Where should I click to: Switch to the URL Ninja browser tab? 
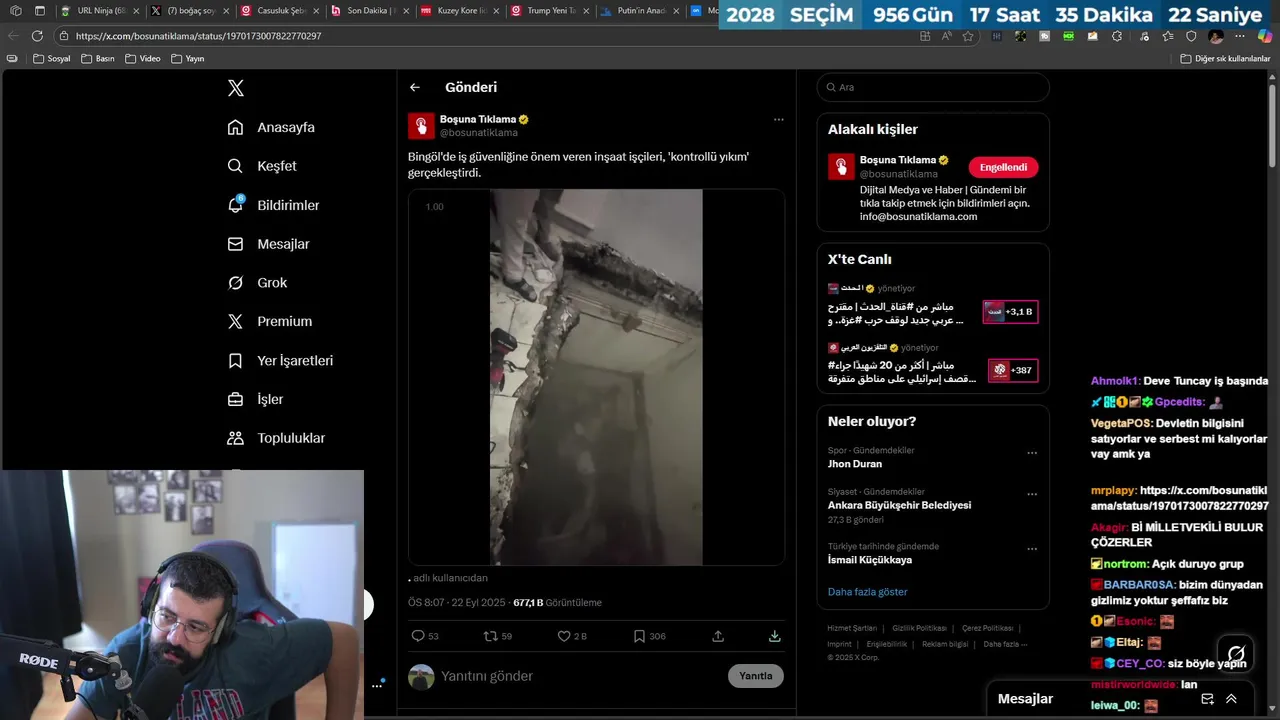coord(98,11)
